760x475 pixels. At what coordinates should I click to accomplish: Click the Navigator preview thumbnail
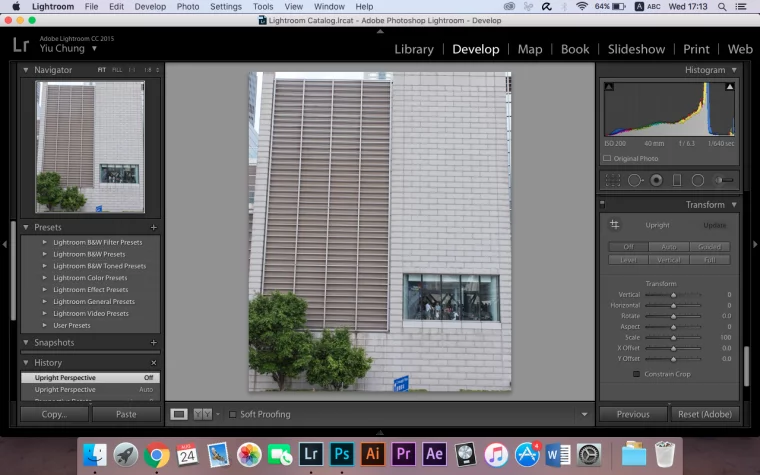[90, 147]
